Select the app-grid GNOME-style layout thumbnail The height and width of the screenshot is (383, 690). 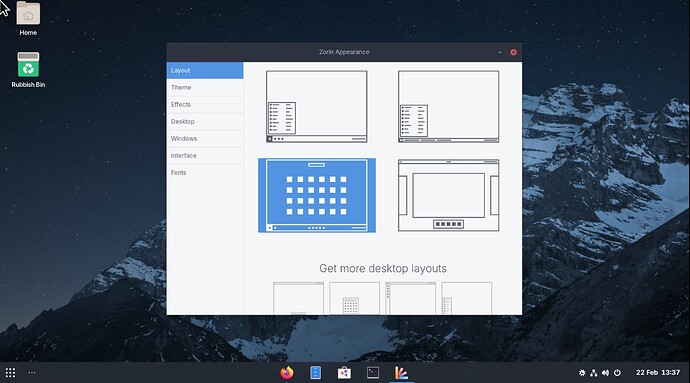317,195
